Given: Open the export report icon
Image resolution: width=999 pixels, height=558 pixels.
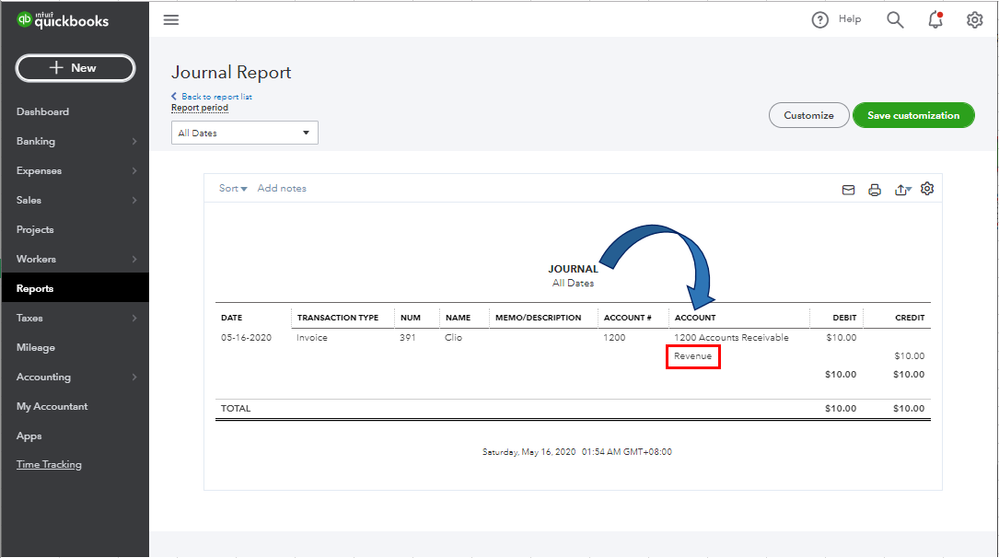Looking at the screenshot, I should [x=902, y=189].
